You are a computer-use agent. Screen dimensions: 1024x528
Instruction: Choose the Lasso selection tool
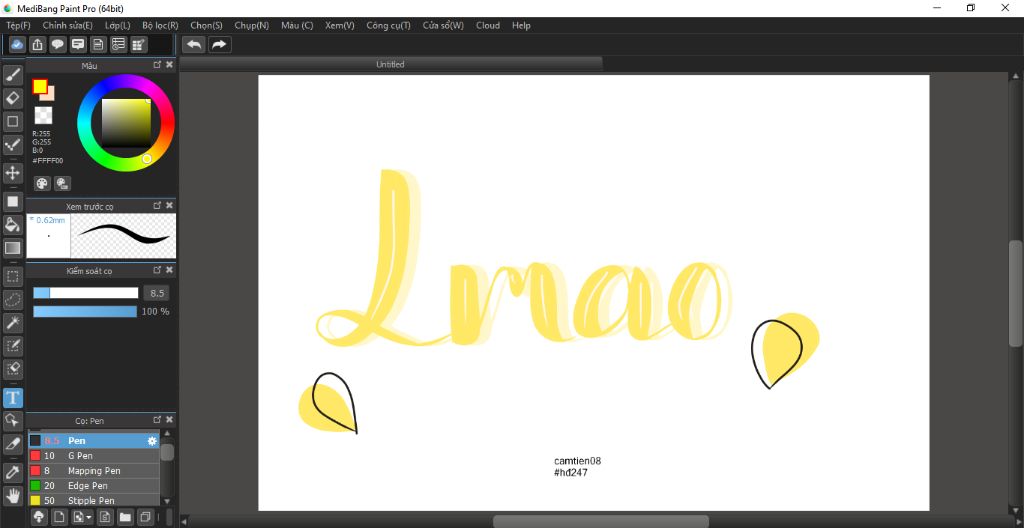[x=12, y=299]
